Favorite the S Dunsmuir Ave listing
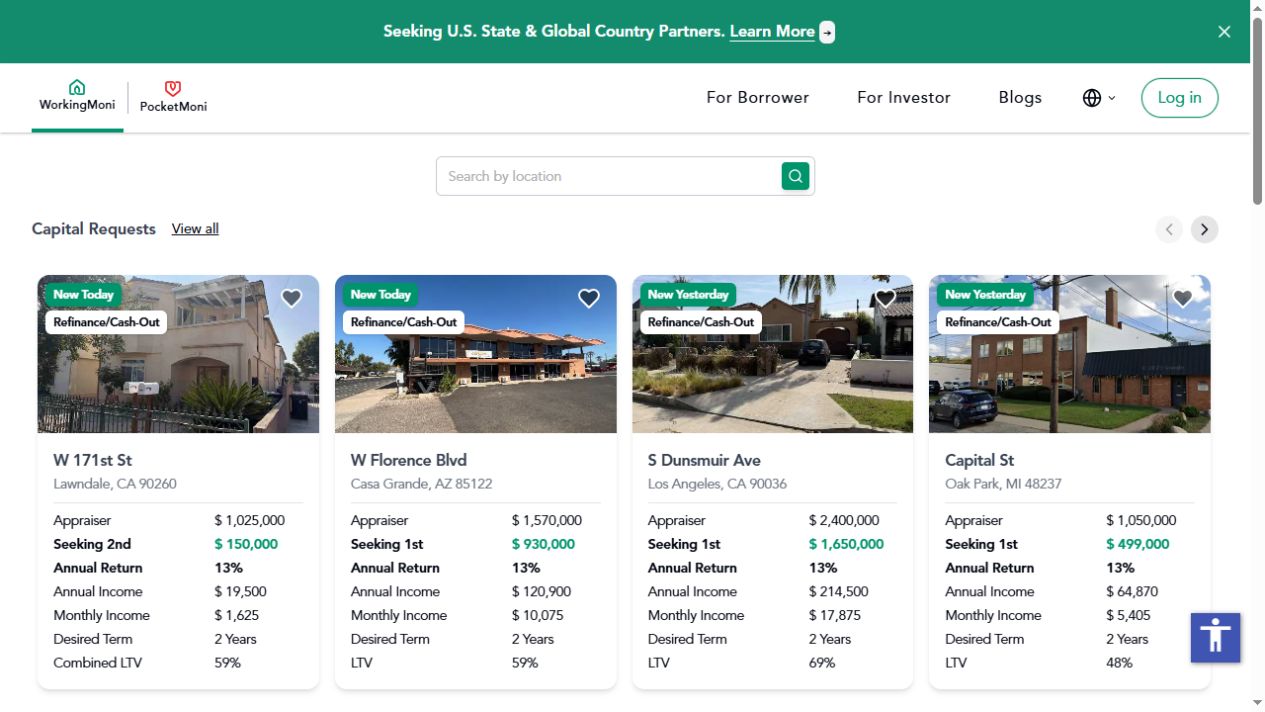 pos(885,298)
